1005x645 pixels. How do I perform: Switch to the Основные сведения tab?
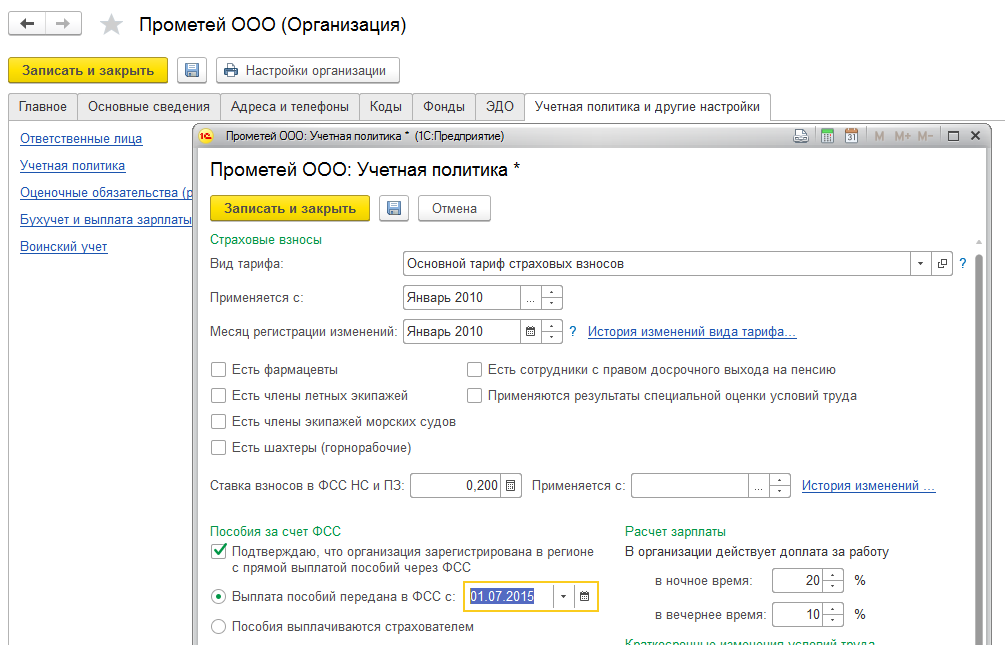pyautogui.click(x=149, y=106)
